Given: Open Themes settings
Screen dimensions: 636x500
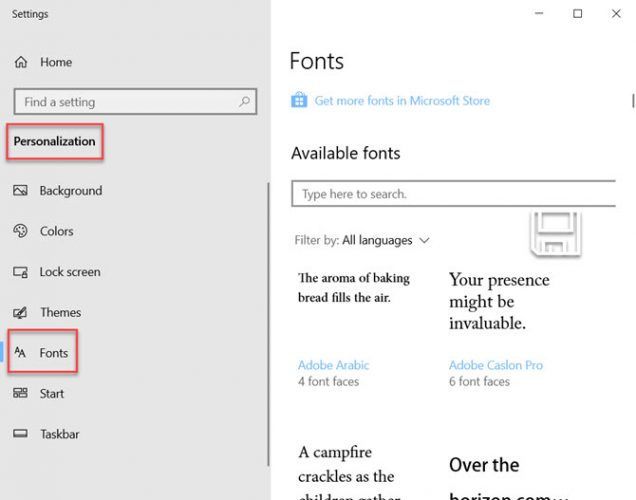Looking at the screenshot, I should point(60,312).
